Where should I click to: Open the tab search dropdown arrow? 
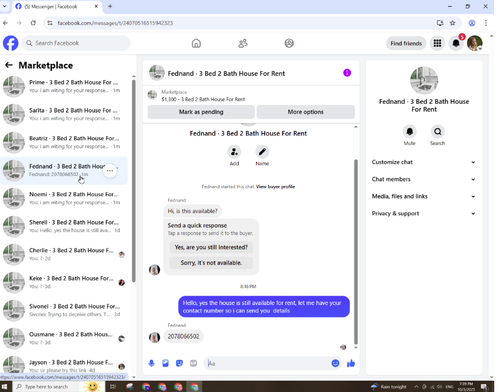coord(4,6)
